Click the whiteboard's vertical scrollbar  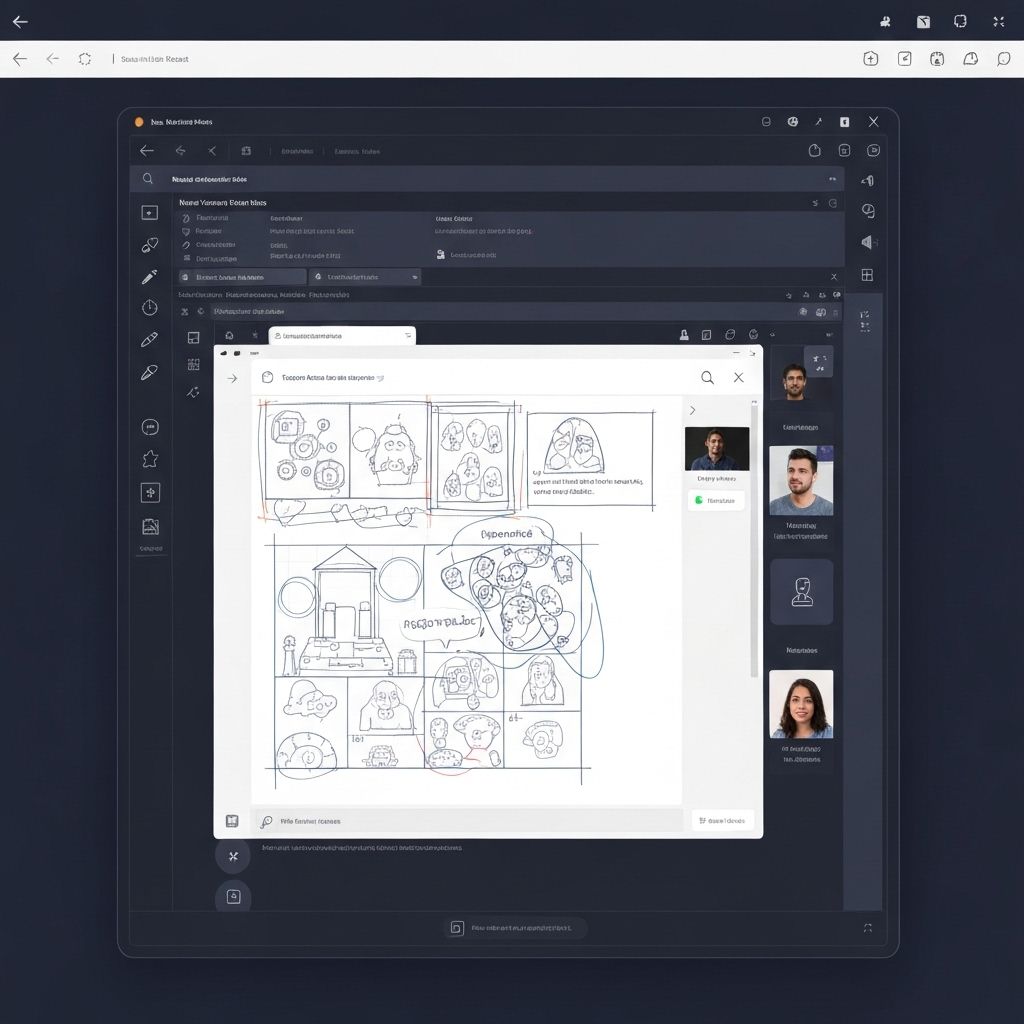coord(755,540)
